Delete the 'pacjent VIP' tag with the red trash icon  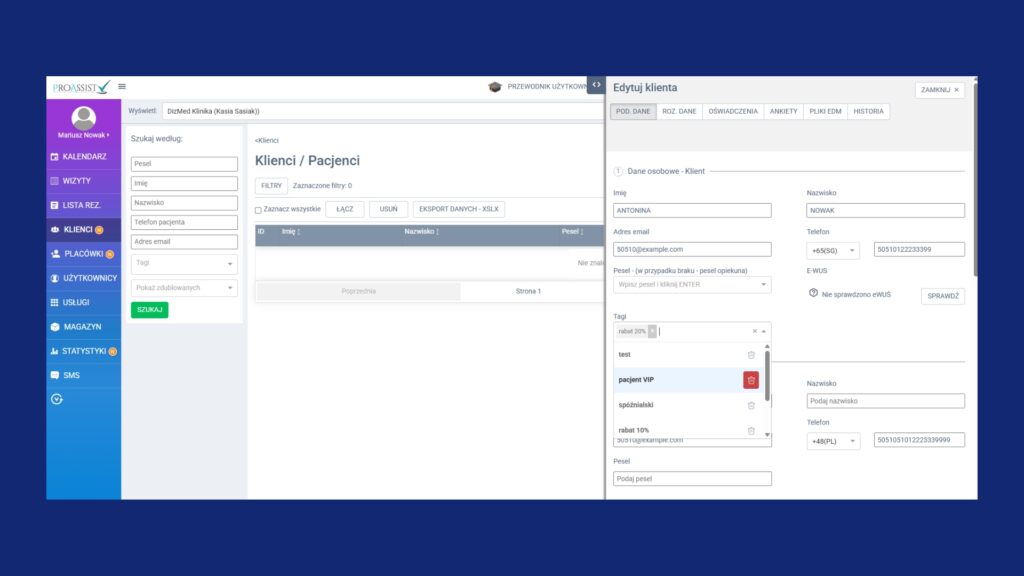click(751, 380)
